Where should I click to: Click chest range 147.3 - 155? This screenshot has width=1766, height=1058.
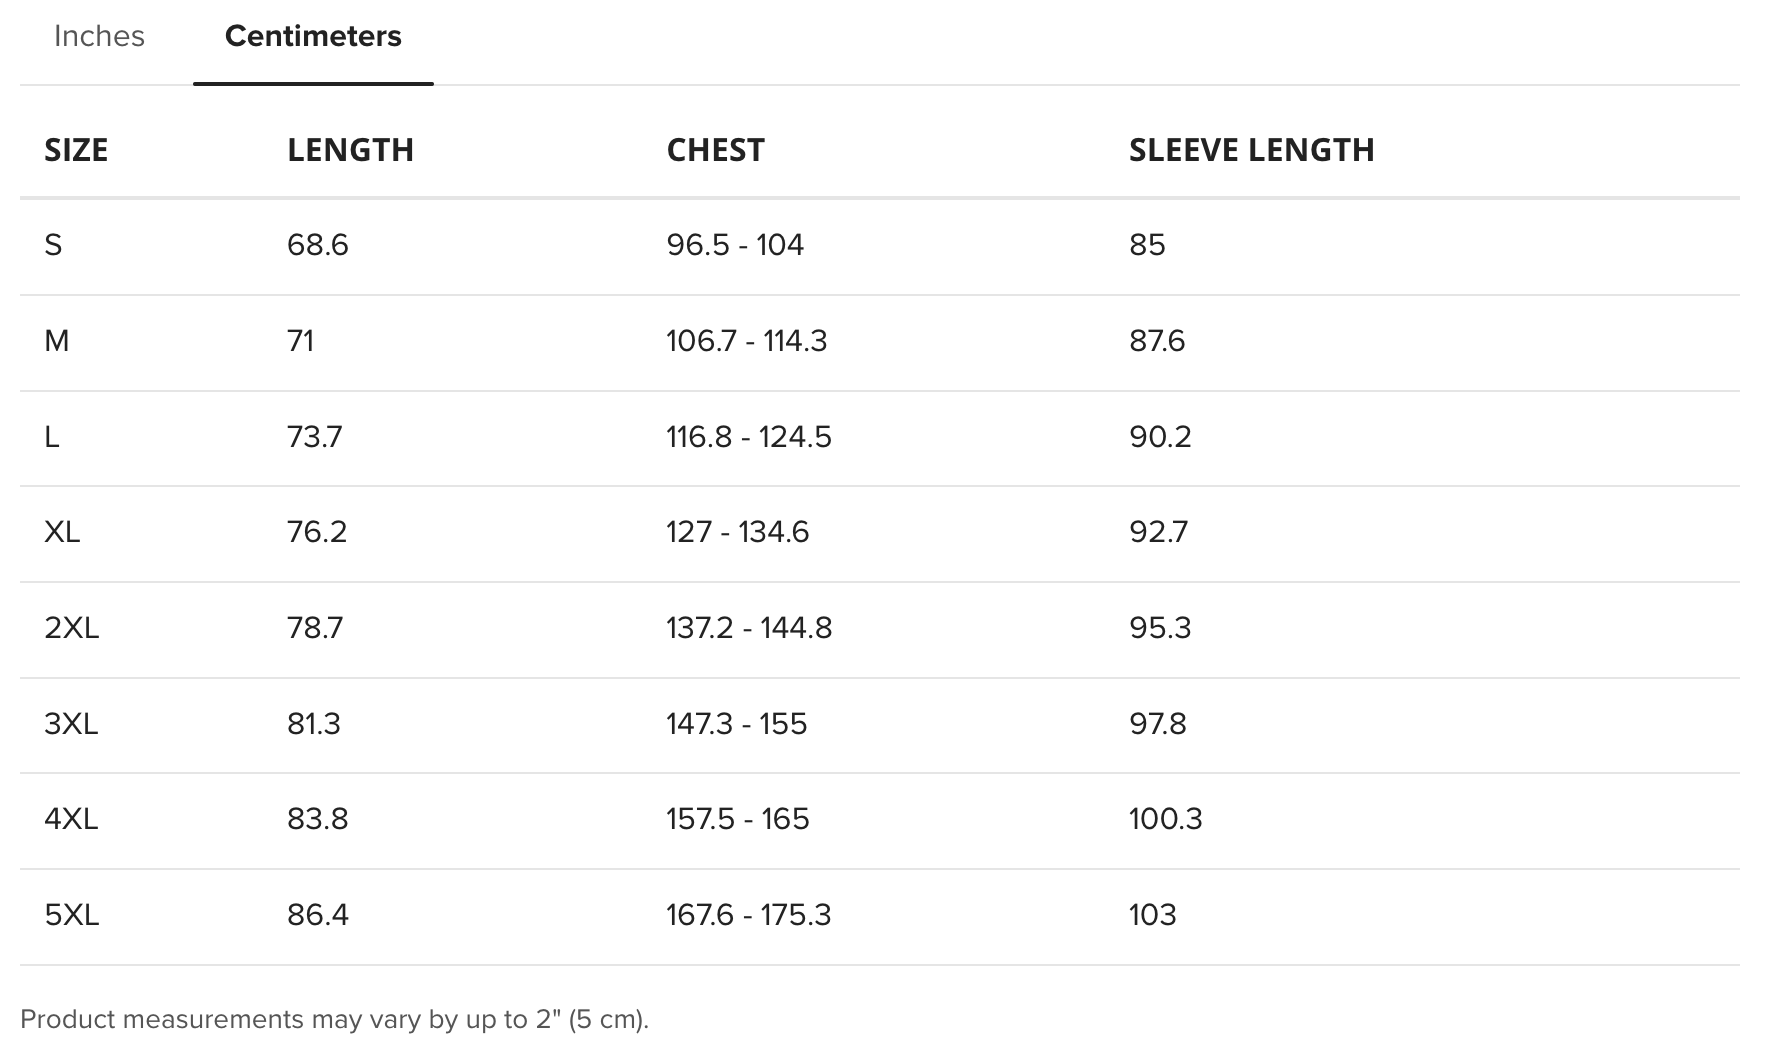coord(736,724)
